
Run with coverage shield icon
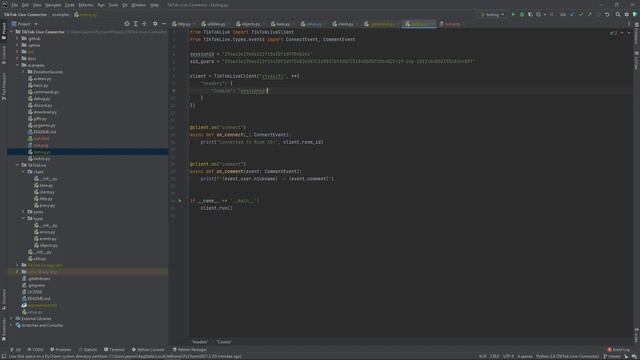point(530,14)
